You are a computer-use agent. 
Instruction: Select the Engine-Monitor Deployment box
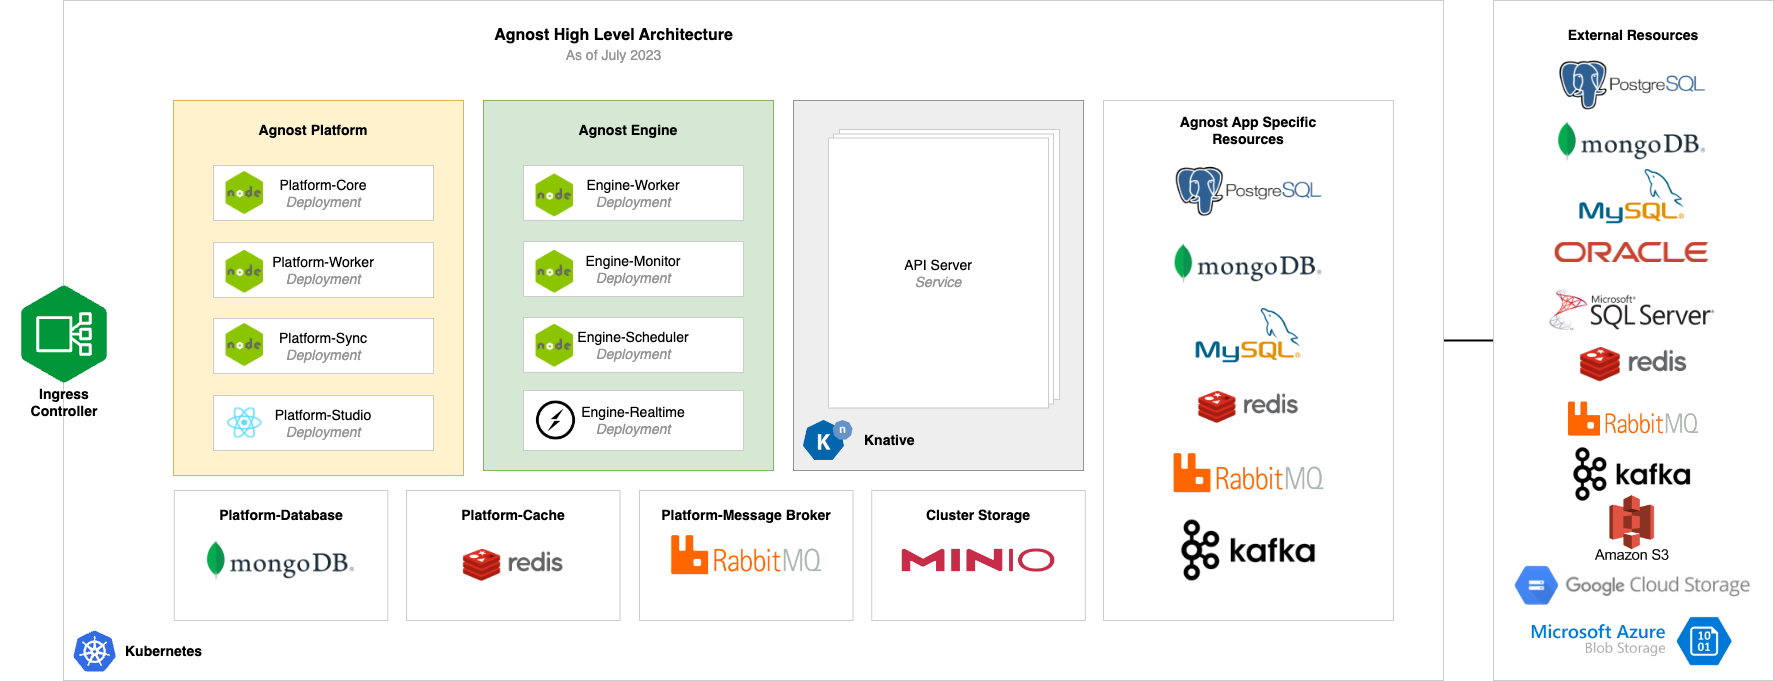(x=633, y=269)
